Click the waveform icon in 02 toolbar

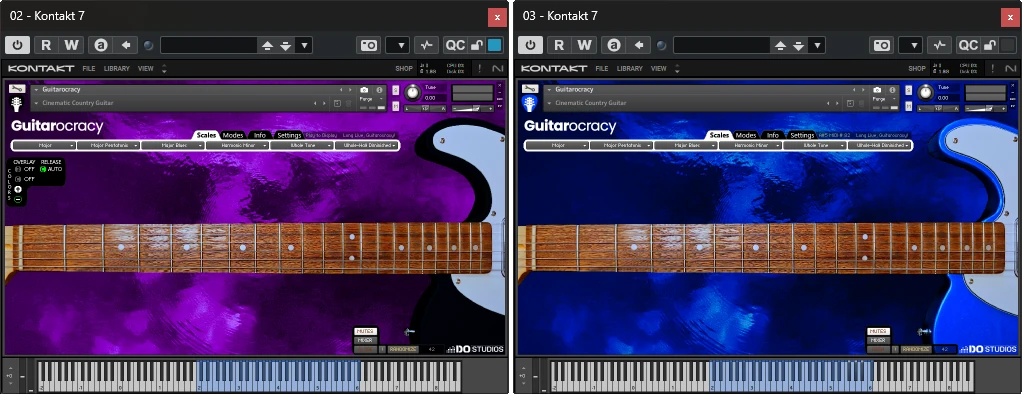pos(426,45)
